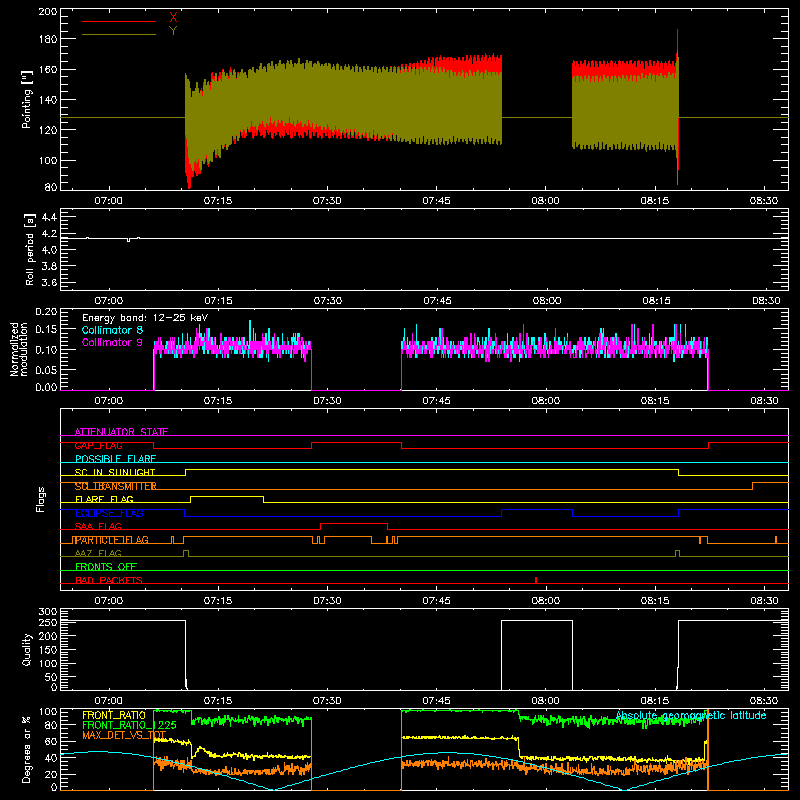The image size is (800, 800).
Task: Click the 'Absolute geomagnetic latitude' label
Action: point(691,715)
